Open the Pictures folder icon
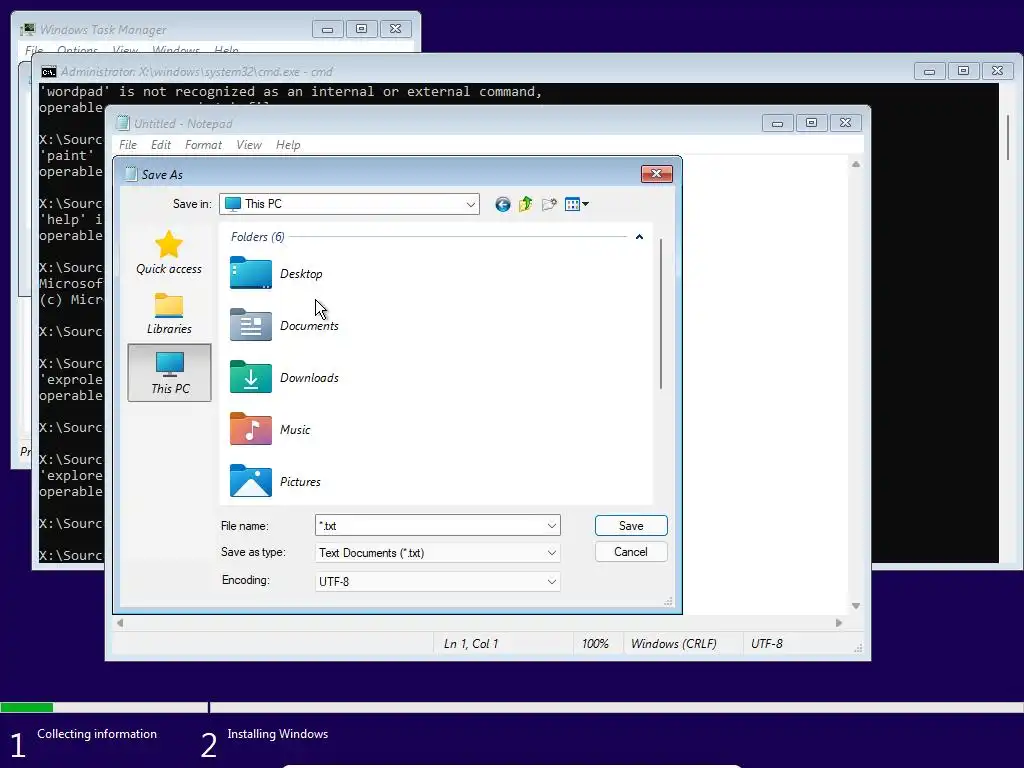The width and height of the screenshot is (1024, 768). point(251,481)
